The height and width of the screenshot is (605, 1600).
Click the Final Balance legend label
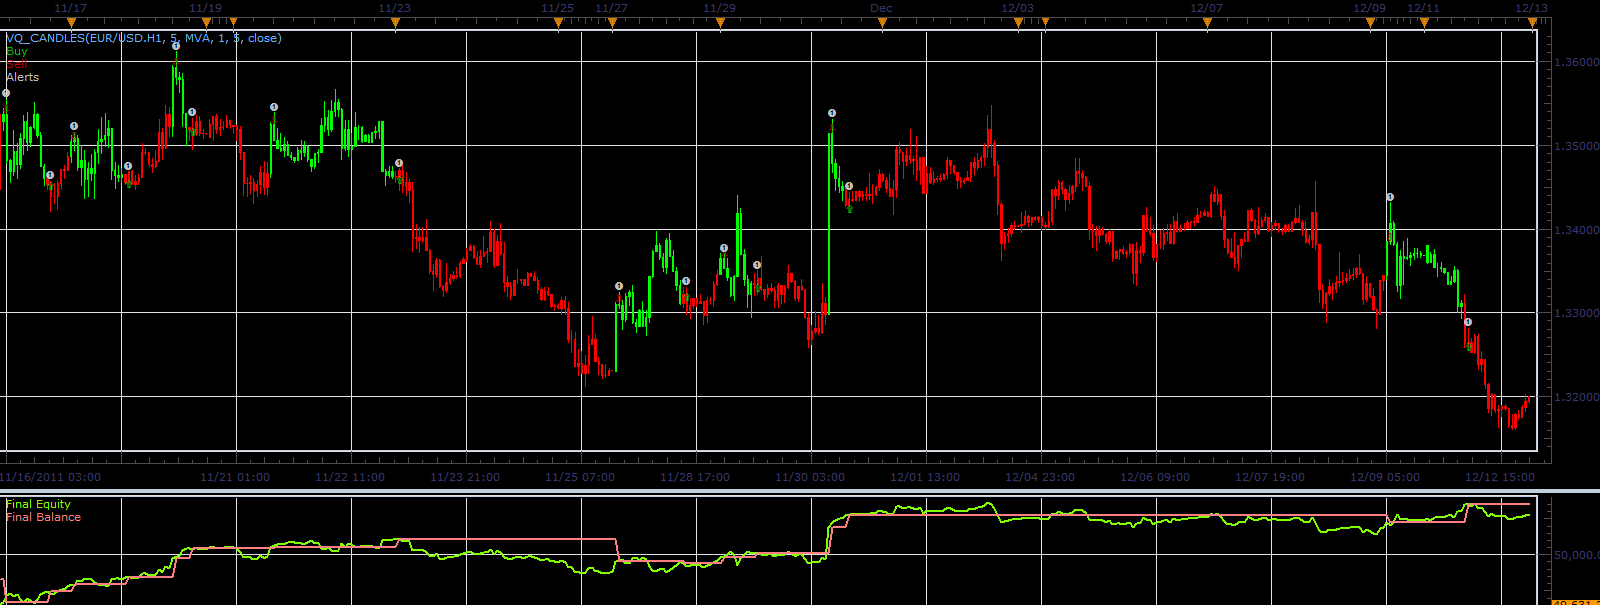click(x=44, y=517)
